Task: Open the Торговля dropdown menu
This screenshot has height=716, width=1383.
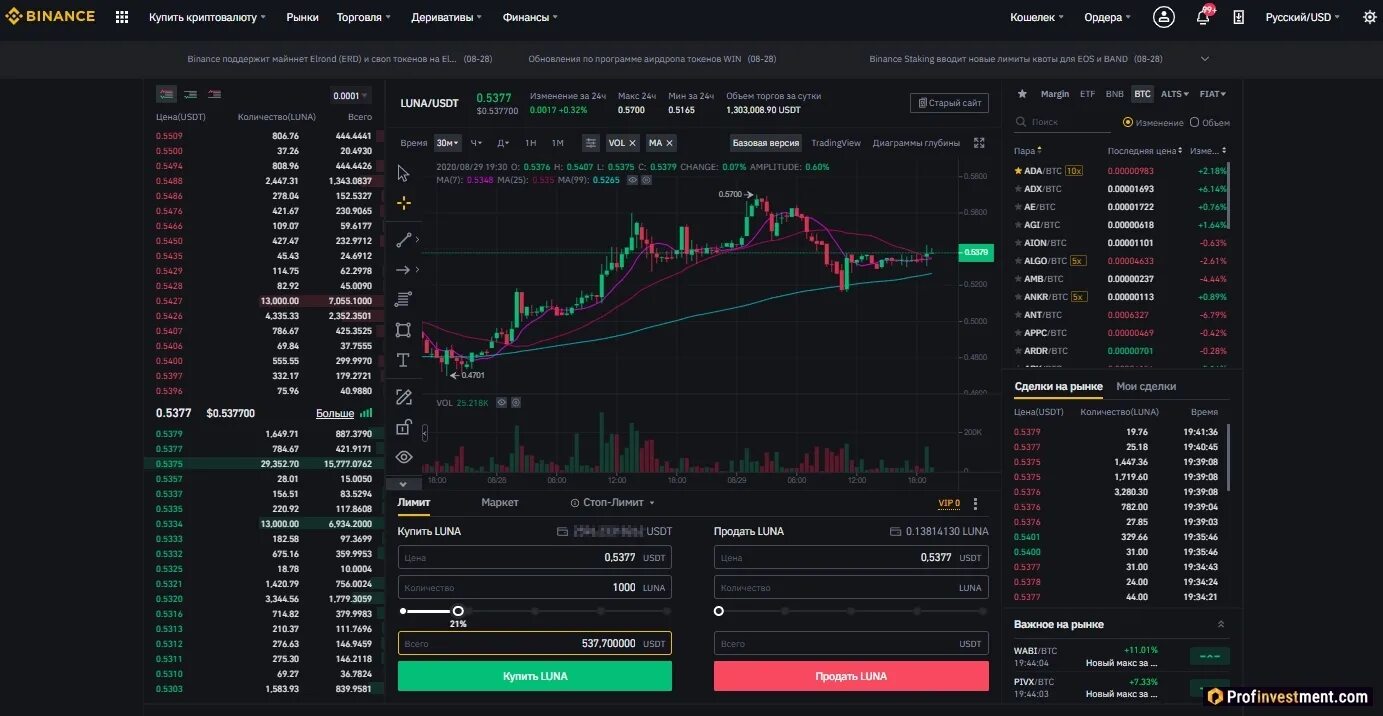Action: (x=364, y=17)
